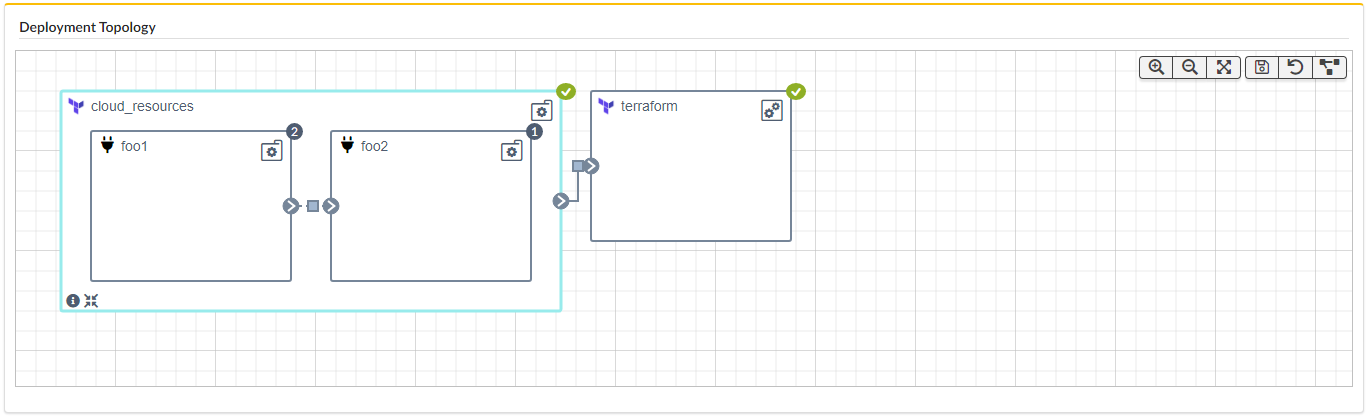Viewport: 1369px width, 417px height.
Task: Select the terraform node label
Action: pyautogui.click(x=649, y=106)
